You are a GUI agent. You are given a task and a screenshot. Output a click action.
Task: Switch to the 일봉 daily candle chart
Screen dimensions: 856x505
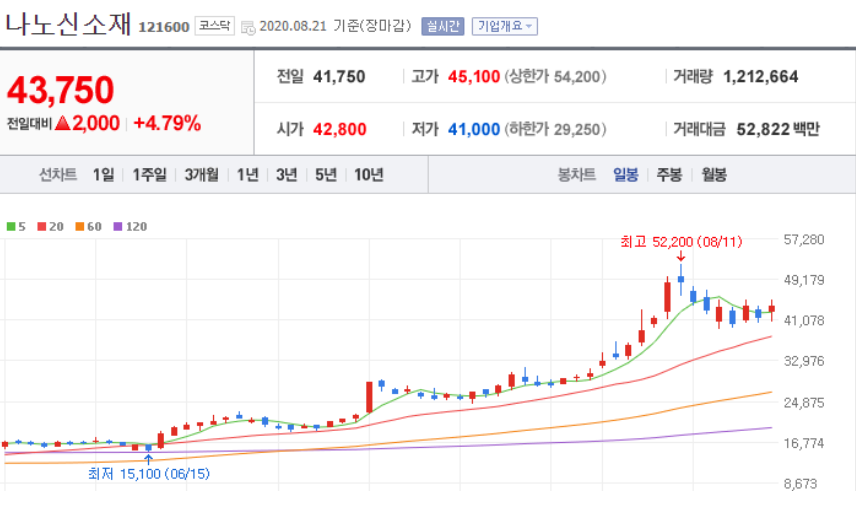tap(626, 175)
